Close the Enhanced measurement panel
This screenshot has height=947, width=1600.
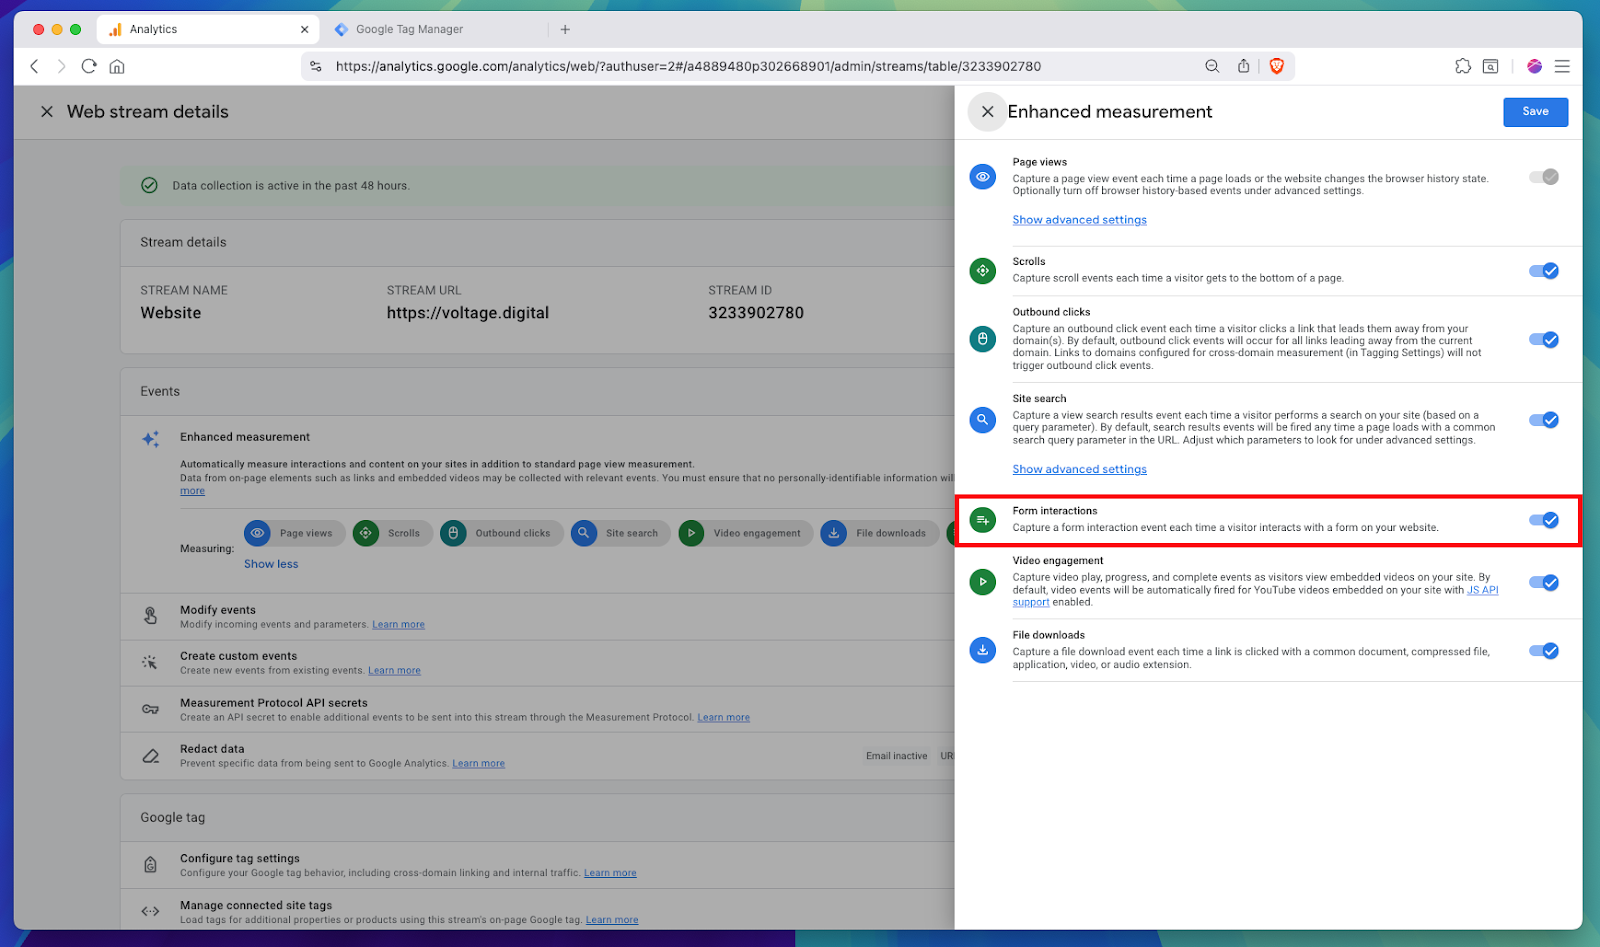pyautogui.click(x=987, y=112)
